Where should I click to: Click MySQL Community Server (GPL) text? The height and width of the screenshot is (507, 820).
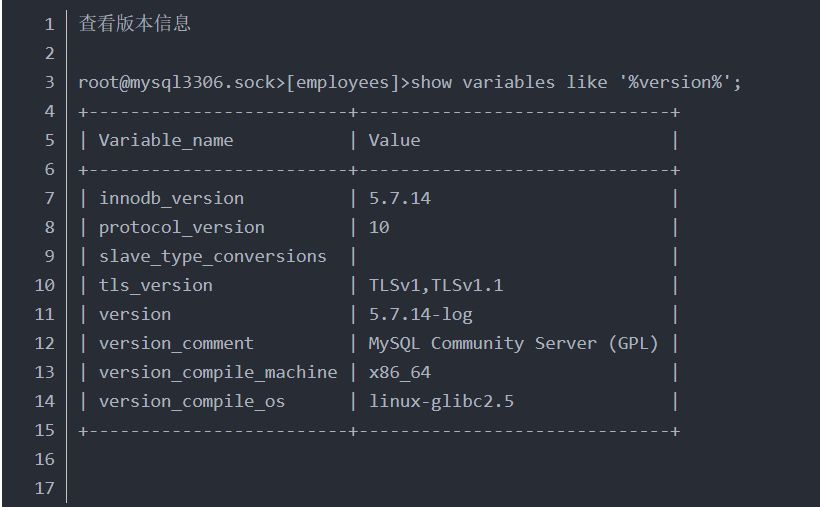pos(513,343)
